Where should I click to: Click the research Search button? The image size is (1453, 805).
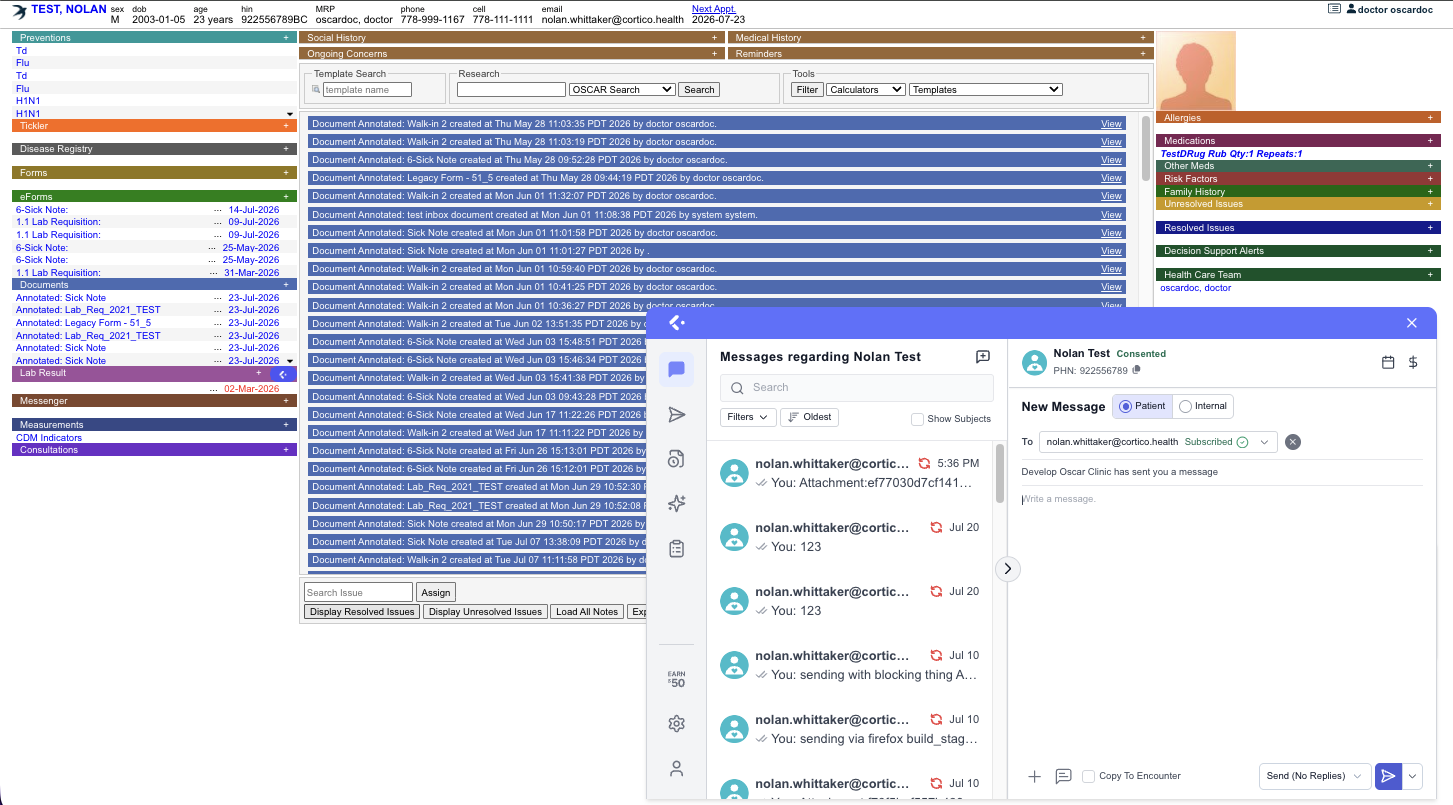coord(699,90)
